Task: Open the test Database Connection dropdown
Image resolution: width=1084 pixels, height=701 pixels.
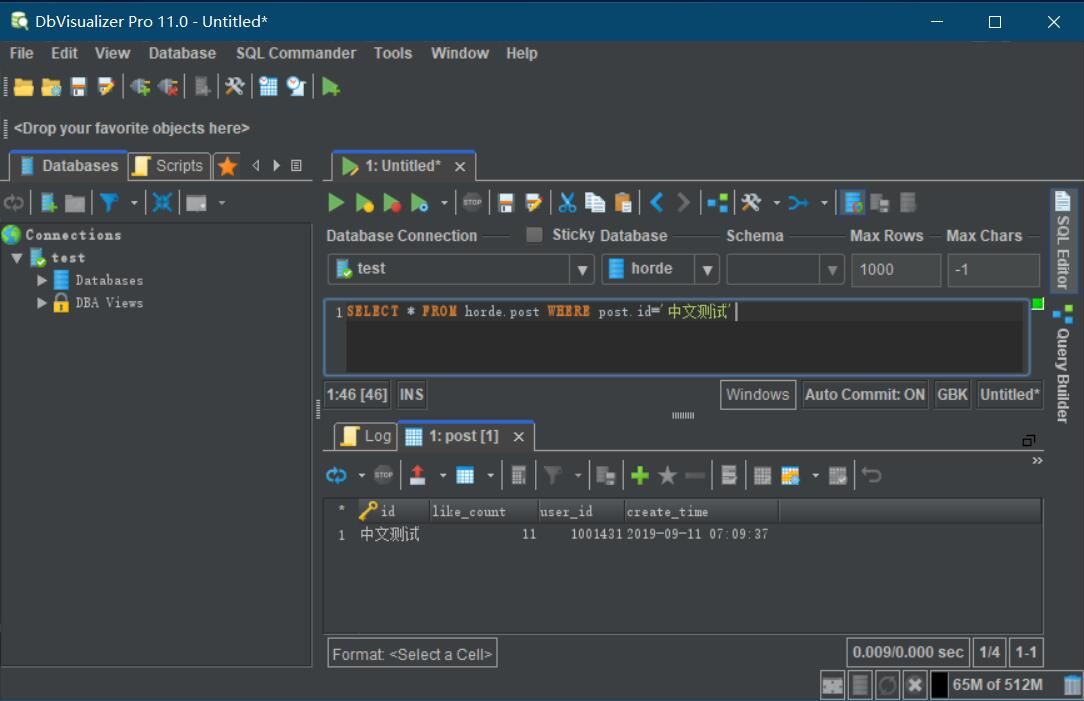Action: coord(581,270)
